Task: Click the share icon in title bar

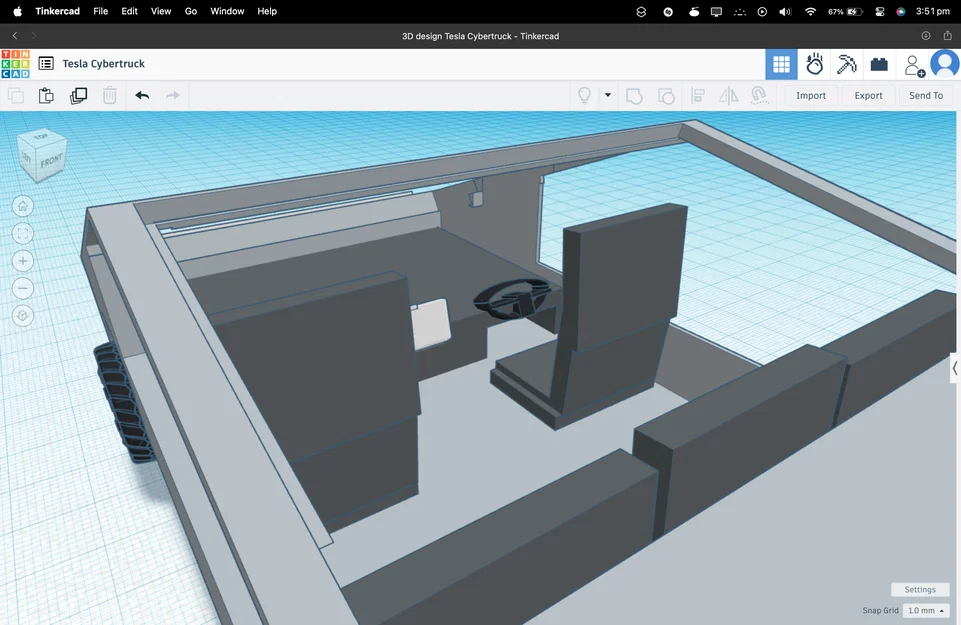Action: pos(947,36)
